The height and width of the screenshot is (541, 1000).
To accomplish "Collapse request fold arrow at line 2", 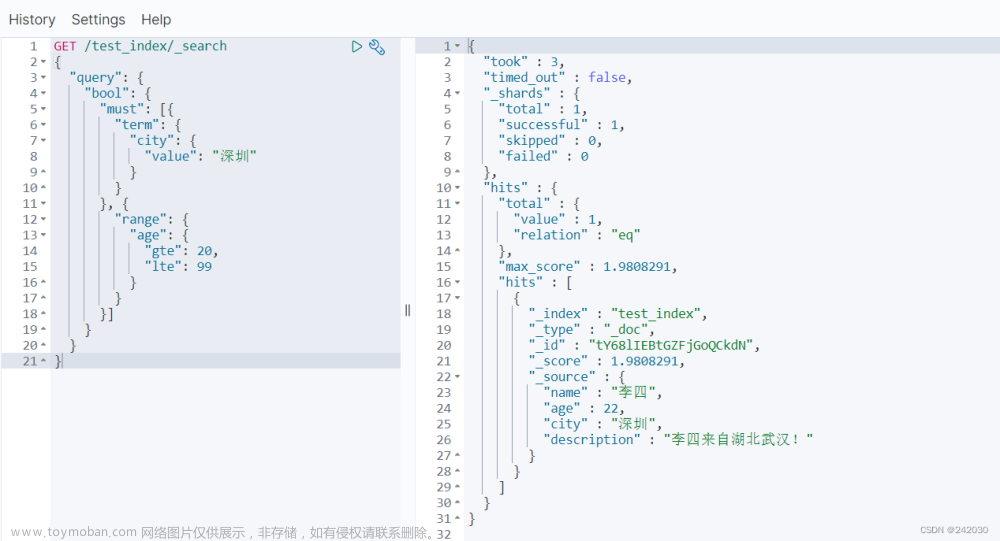I will pyautogui.click(x=43, y=63).
